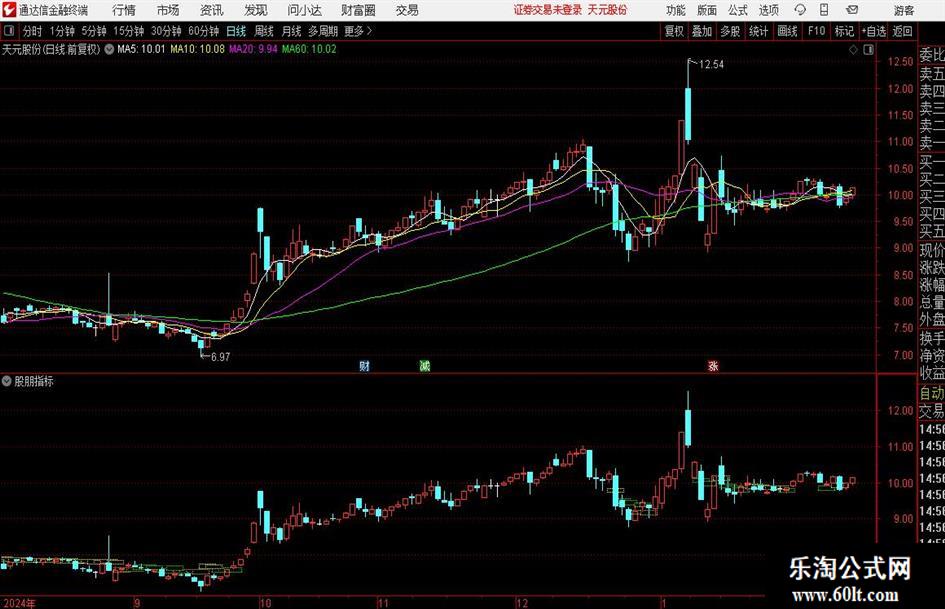
Task: Switch to the 1分钟 period tab
Action: [62, 31]
